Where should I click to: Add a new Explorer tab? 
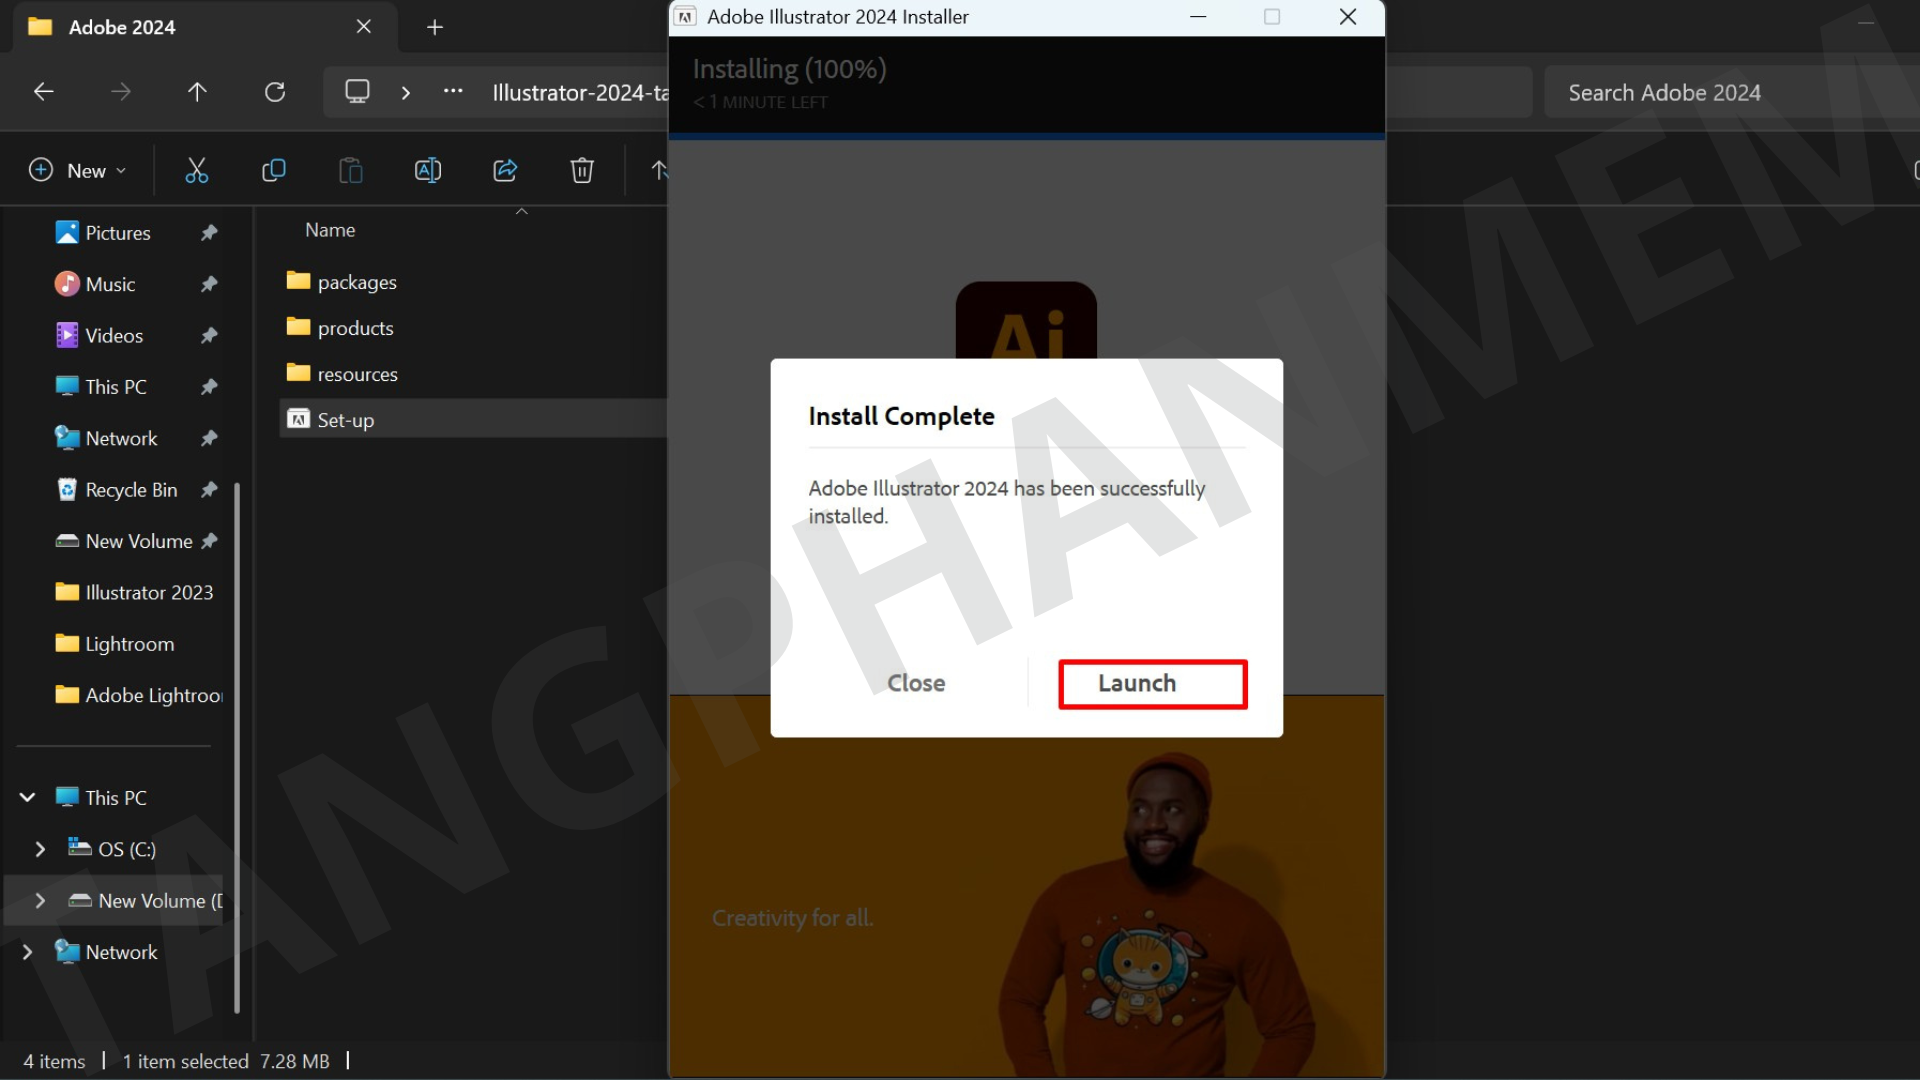coord(435,27)
